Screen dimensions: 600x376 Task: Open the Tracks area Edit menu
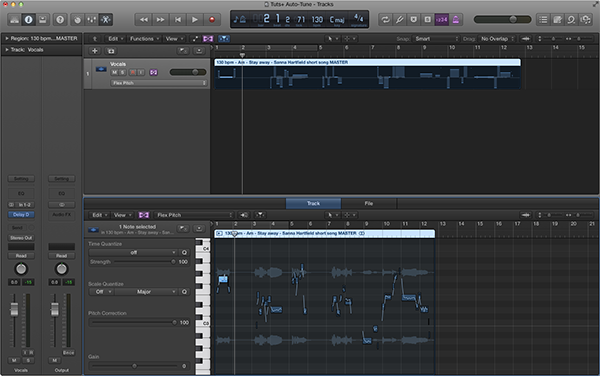(x=115, y=39)
